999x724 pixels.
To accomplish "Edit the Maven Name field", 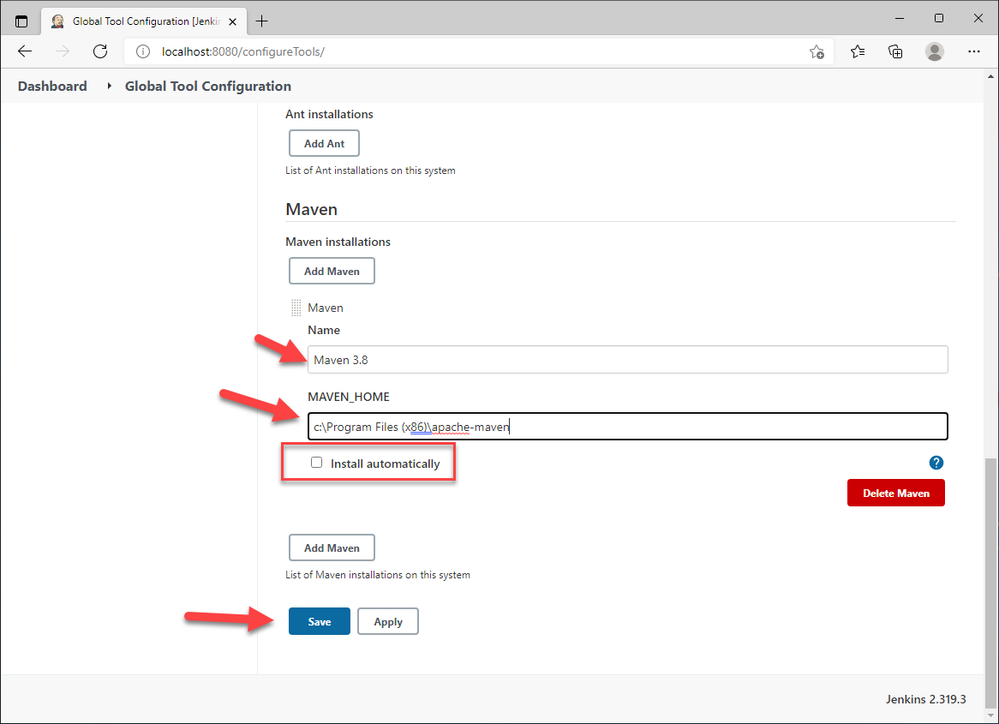I will coord(628,359).
